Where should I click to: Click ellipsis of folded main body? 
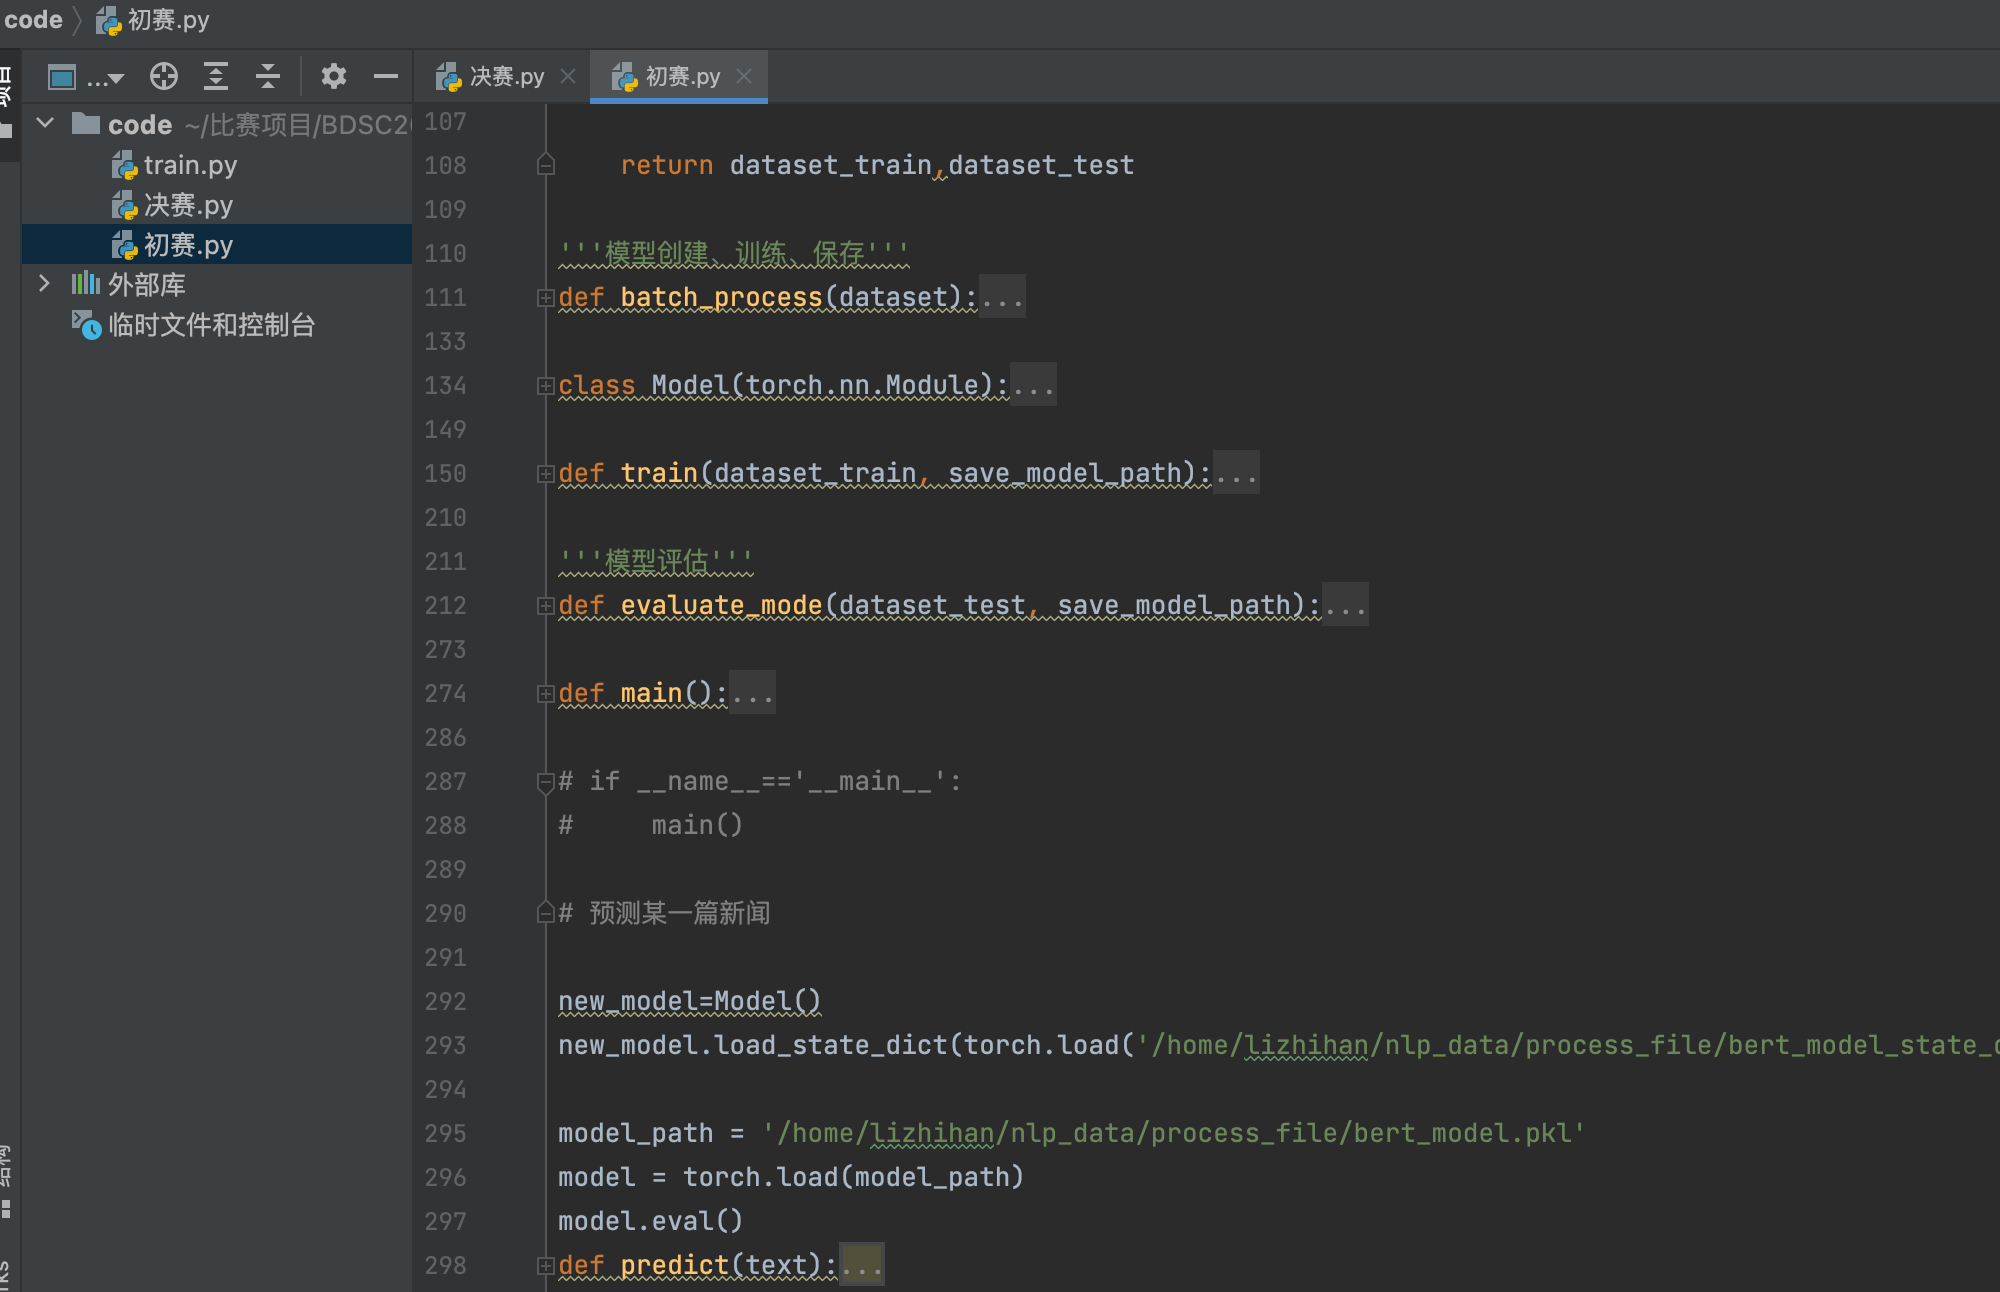pos(752,693)
